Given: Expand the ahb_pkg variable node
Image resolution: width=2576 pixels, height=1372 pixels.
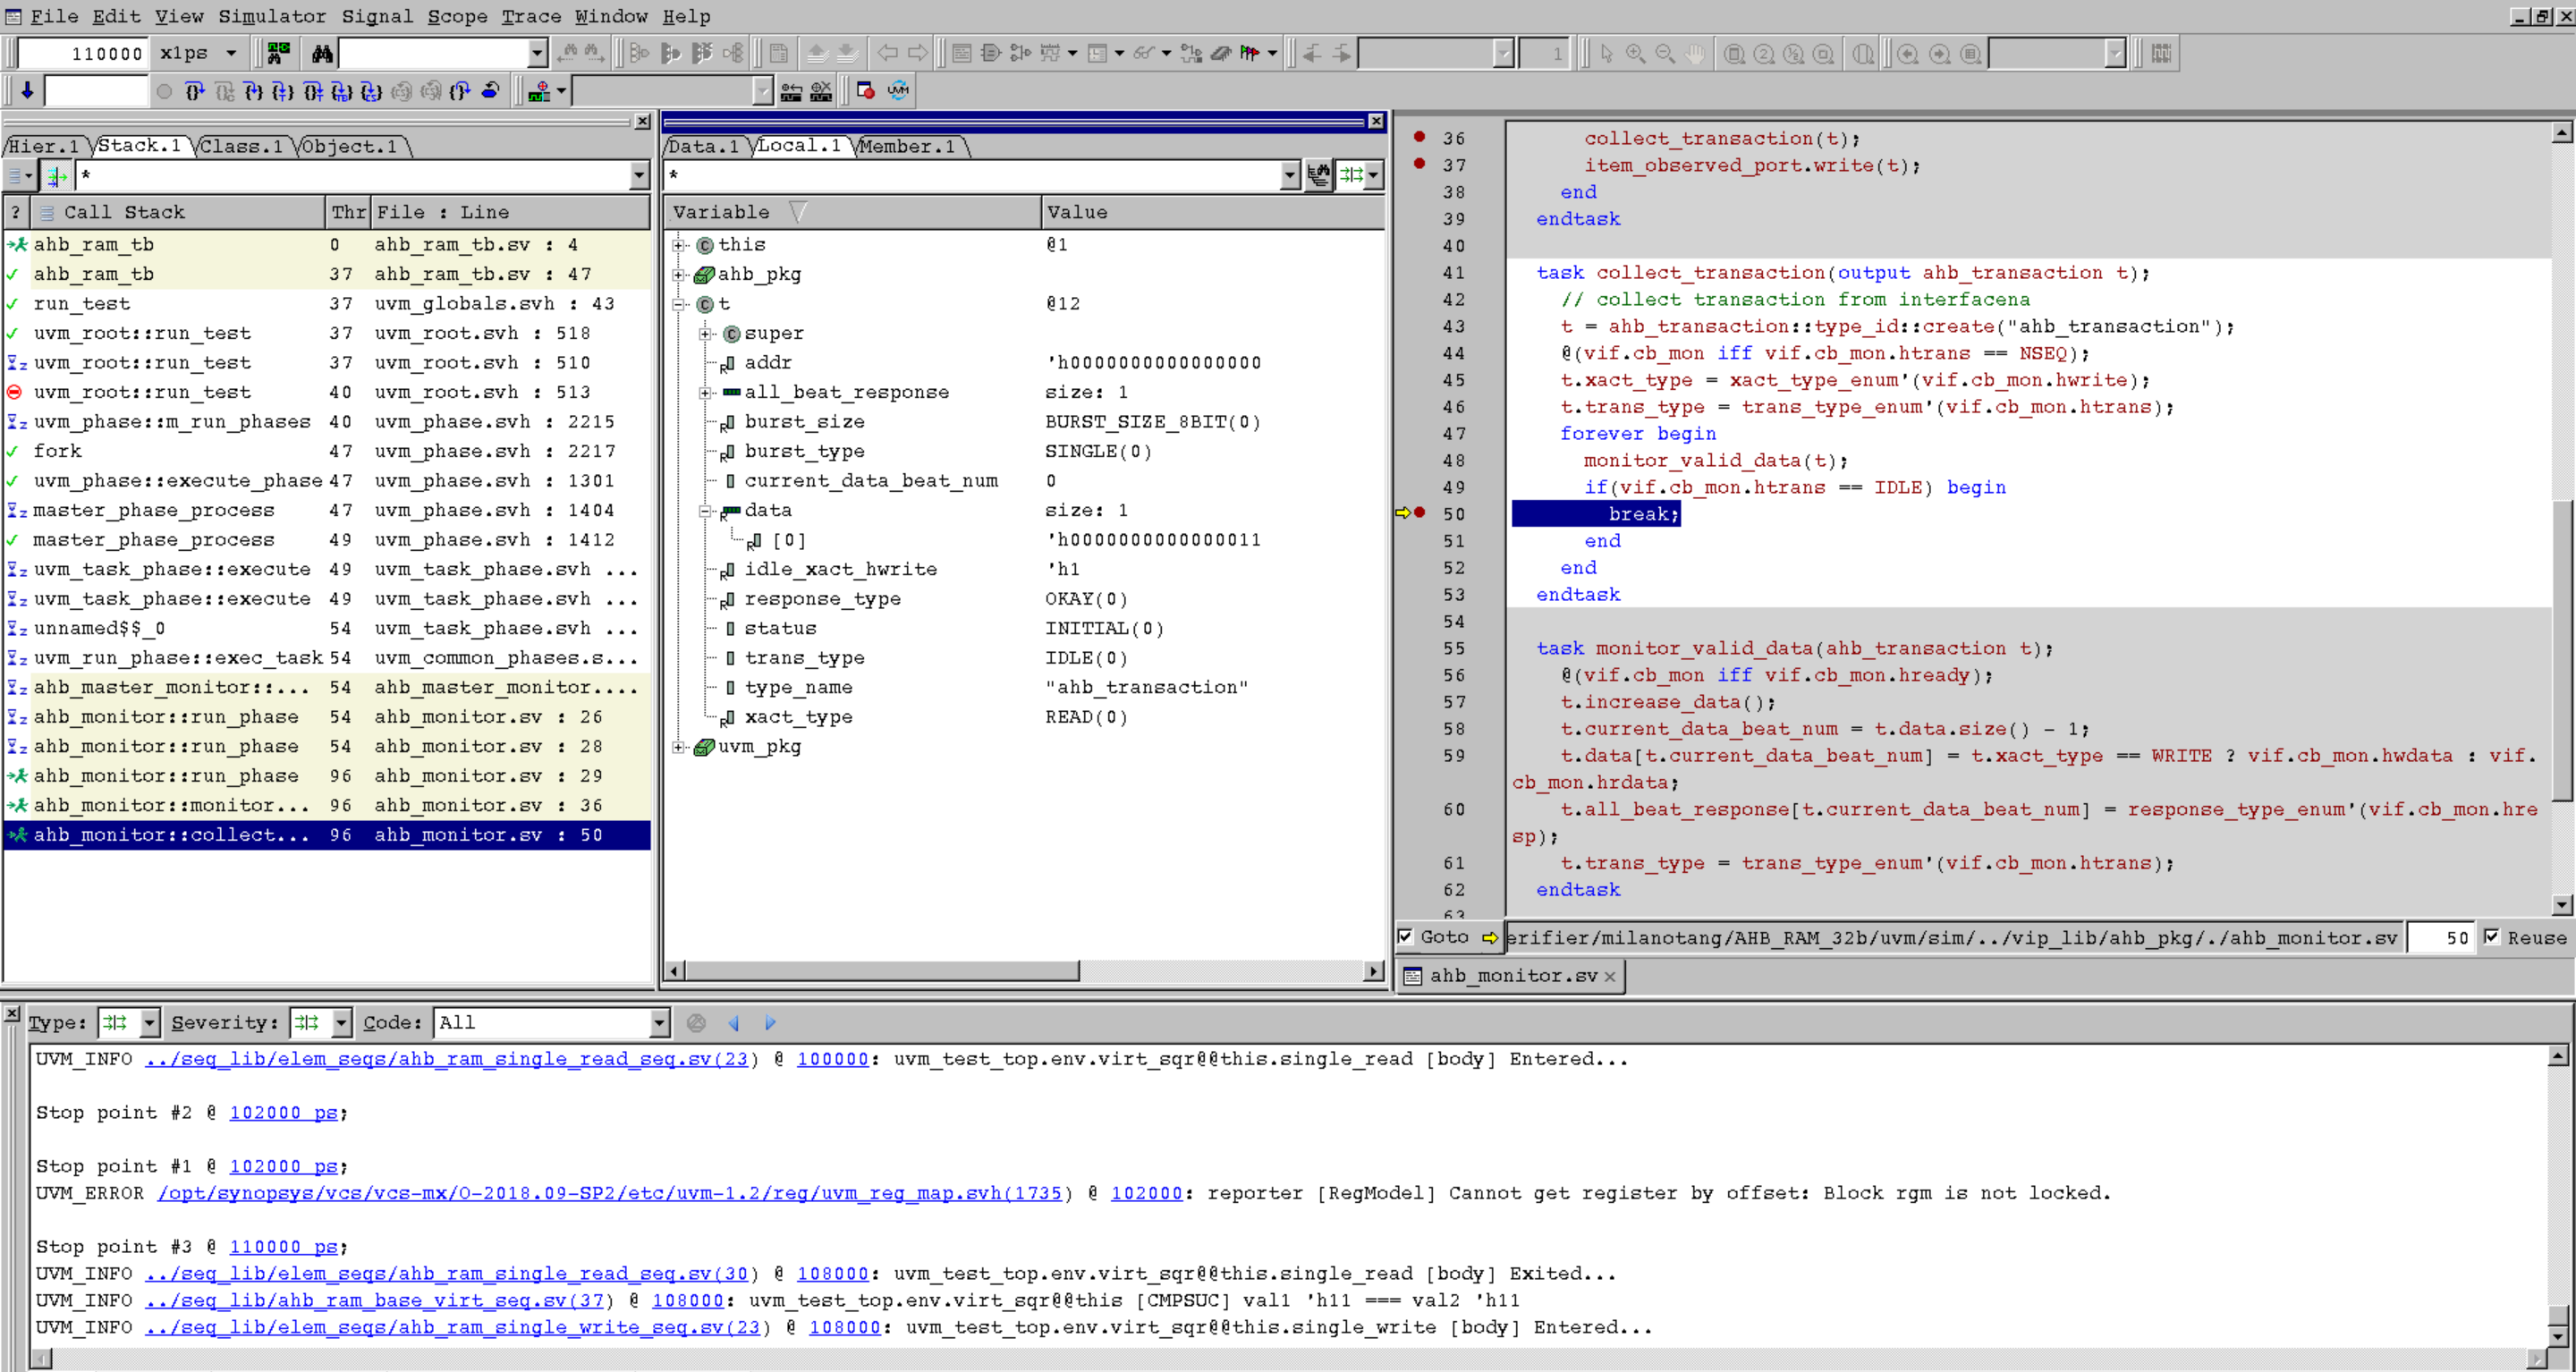Looking at the screenshot, I should tap(678, 274).
